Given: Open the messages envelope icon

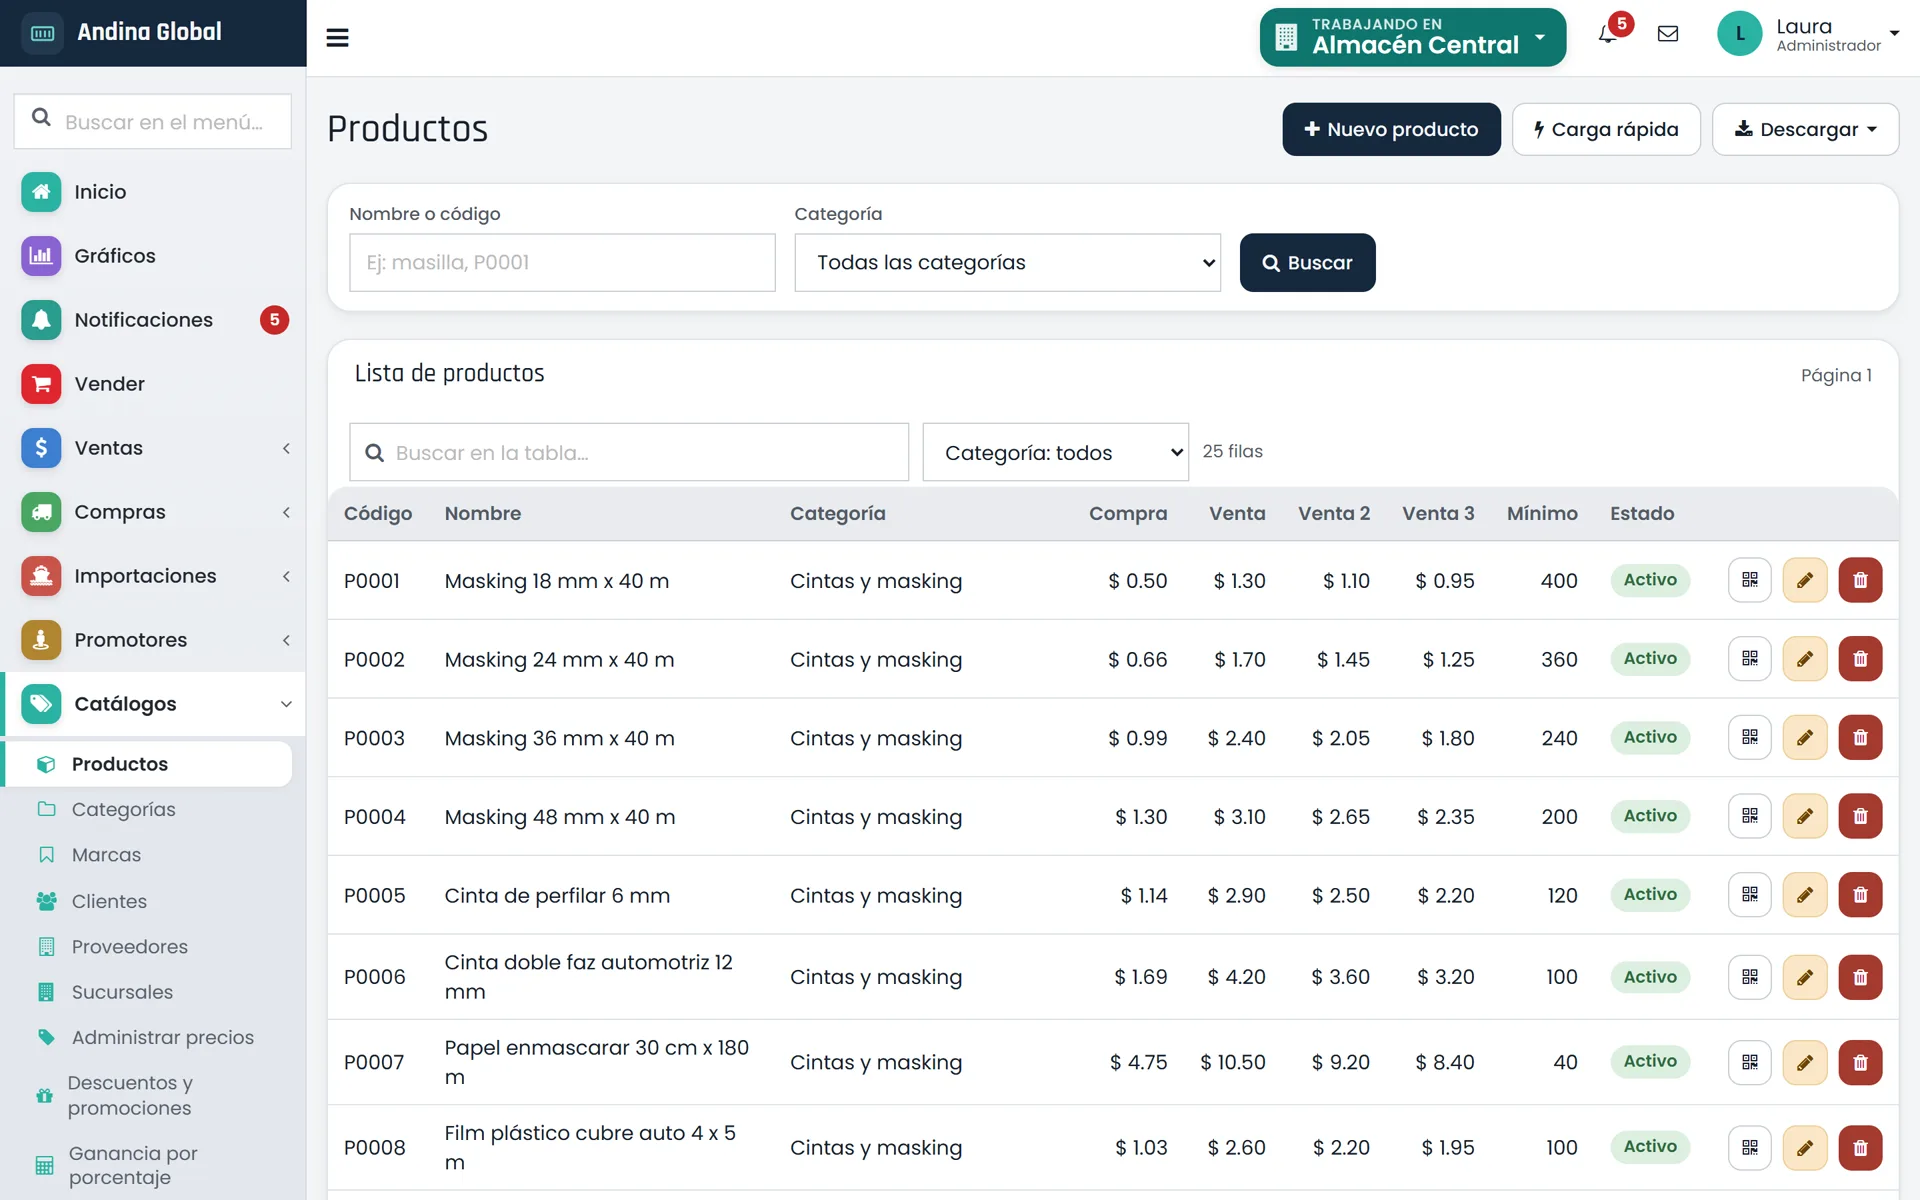Looking at the screenshot, I should [x=1668, y=34].
